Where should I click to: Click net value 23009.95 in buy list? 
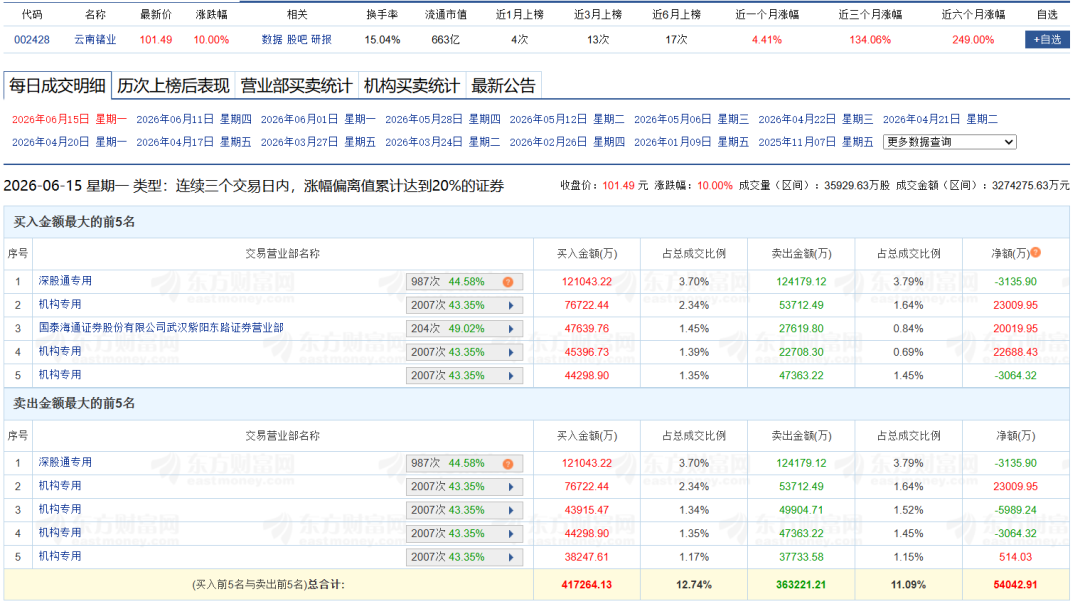coord(1015,305)
